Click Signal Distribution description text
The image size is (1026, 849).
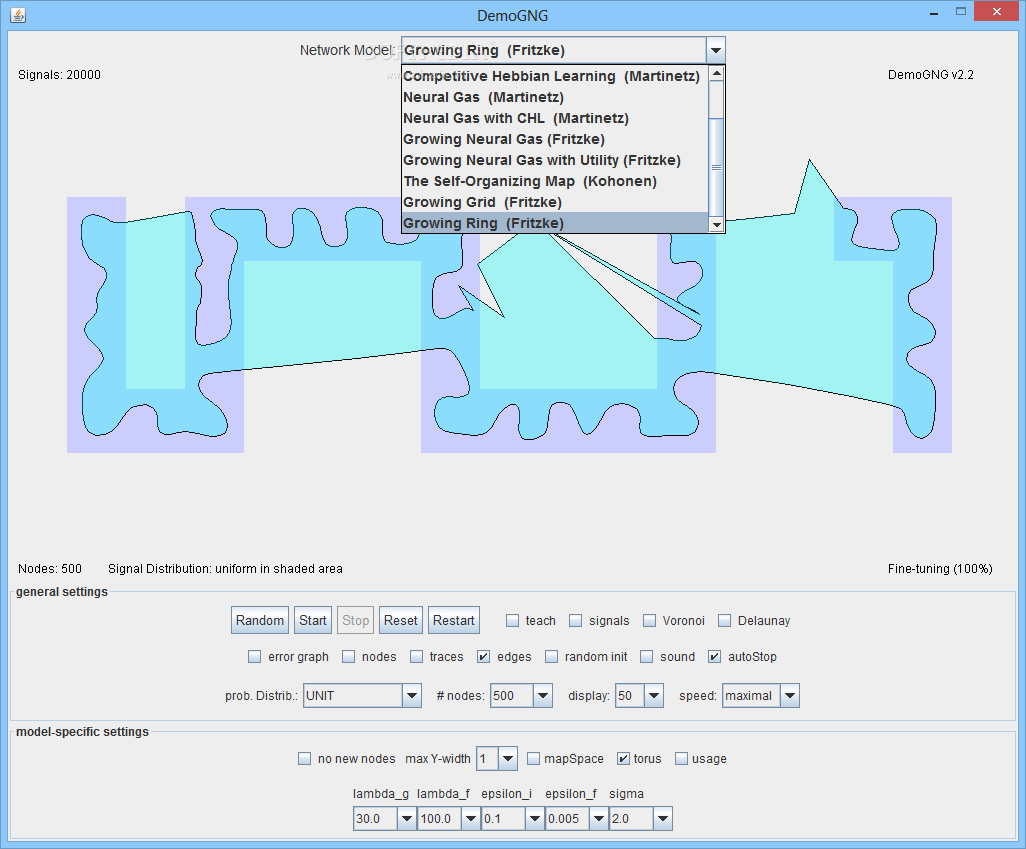pos(225,569)
